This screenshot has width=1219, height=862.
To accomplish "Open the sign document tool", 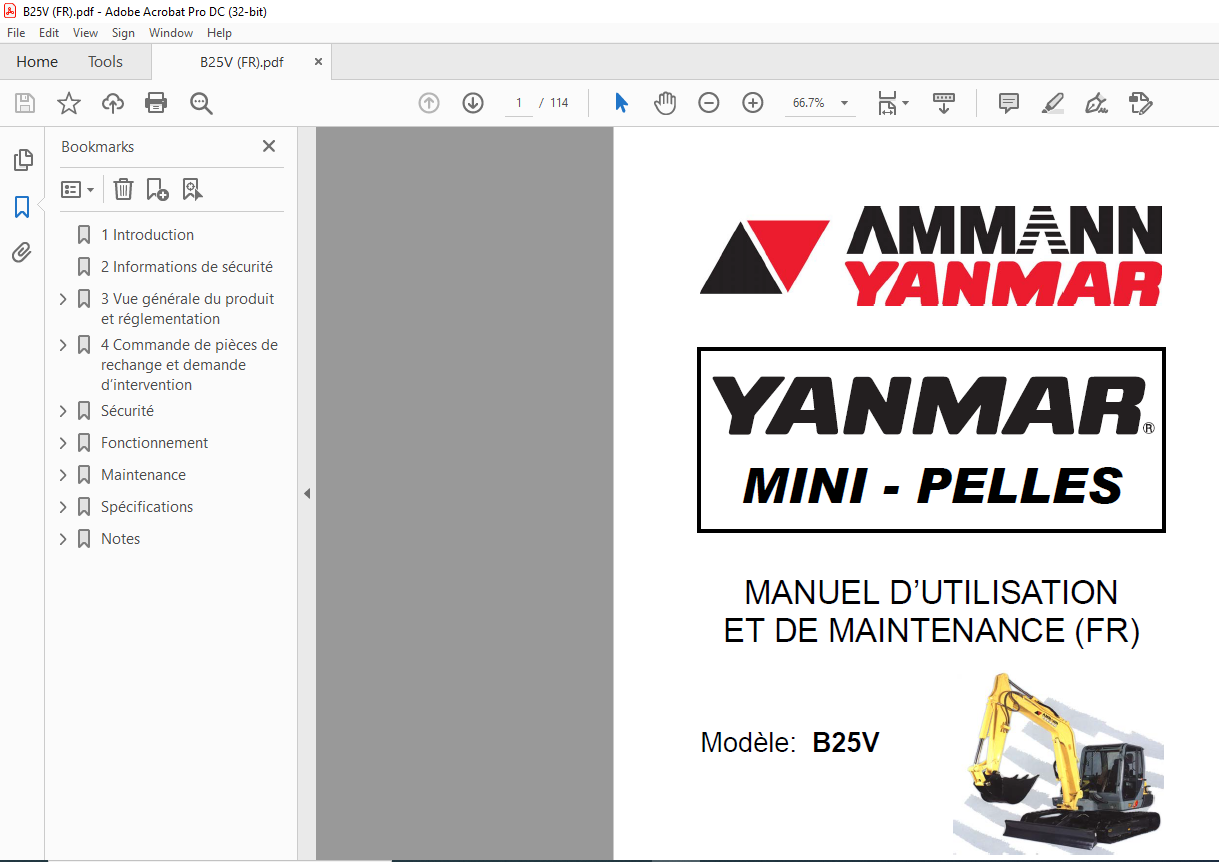I will (x=1096, y=103).
